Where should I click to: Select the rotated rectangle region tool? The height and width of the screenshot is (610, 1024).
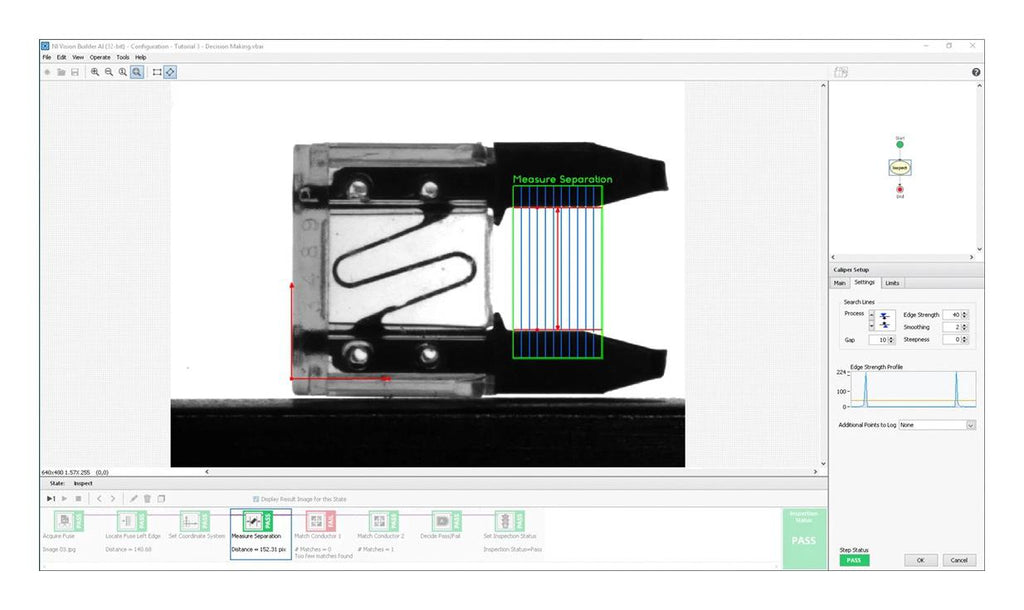point(170,72)
